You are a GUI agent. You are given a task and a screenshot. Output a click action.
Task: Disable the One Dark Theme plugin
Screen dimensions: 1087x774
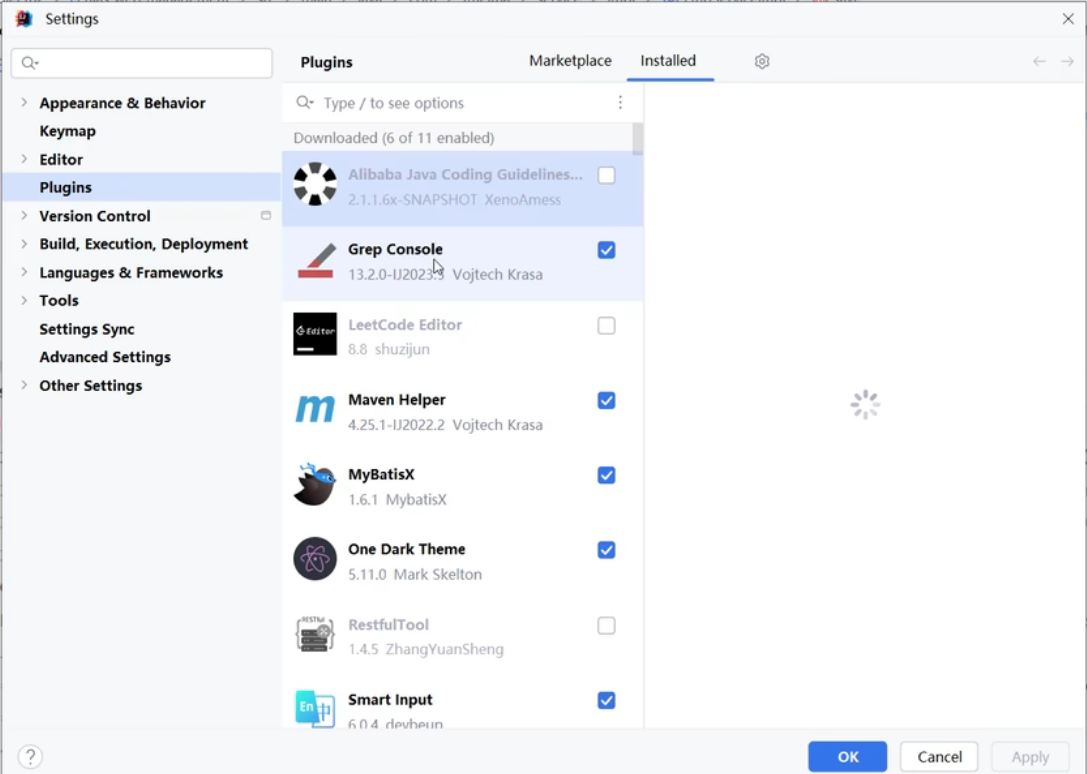click(x=606, y=550)
